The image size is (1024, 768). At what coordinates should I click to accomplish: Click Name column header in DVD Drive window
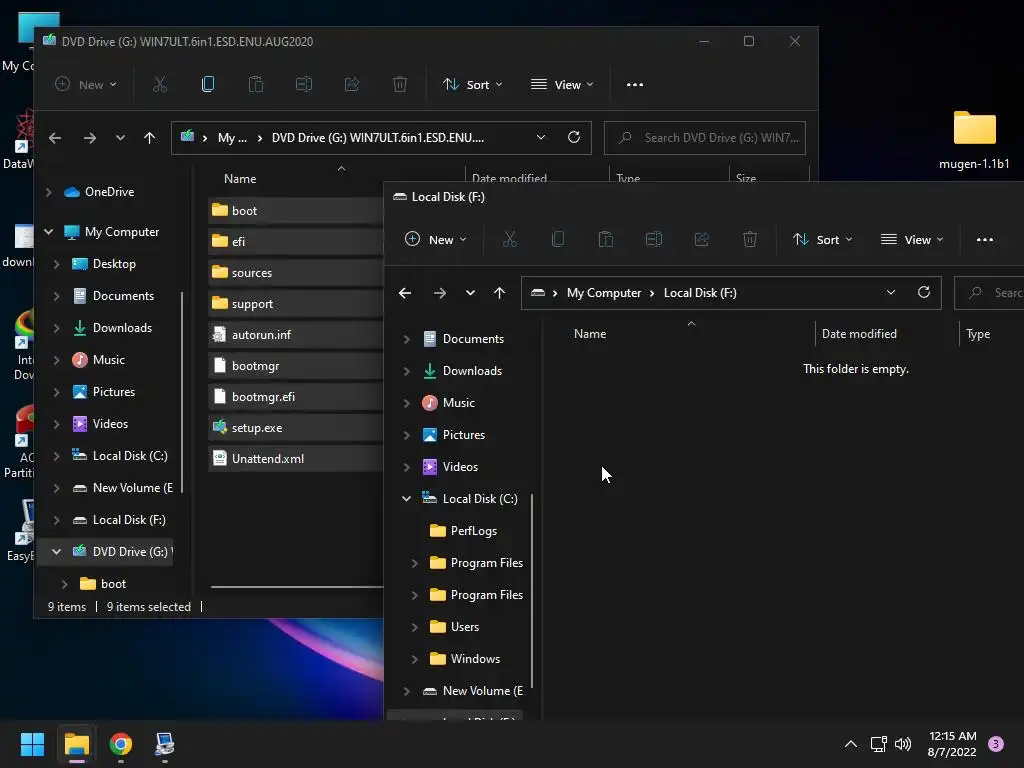[240, 179]
